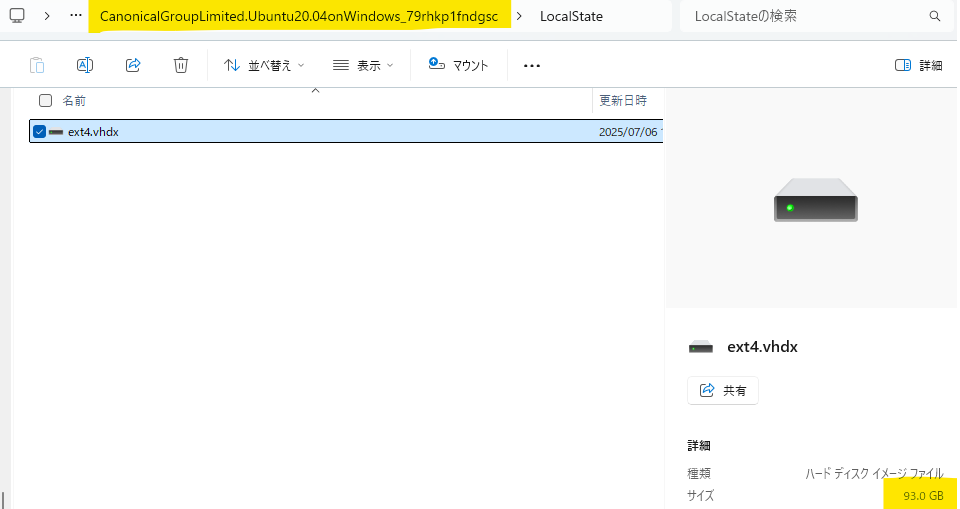Open the 表示 view dropdown

click(x=363, y=65)
